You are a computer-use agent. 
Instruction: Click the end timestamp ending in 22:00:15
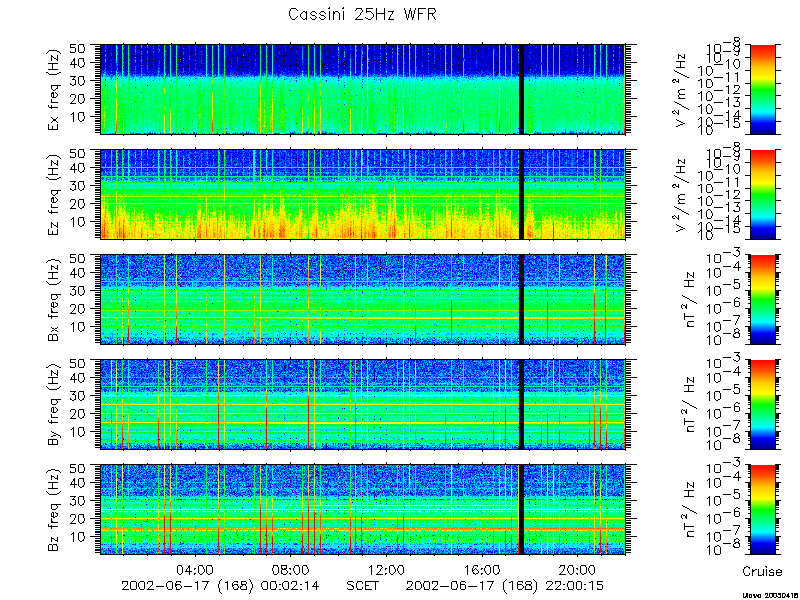(x=505, y=585)
